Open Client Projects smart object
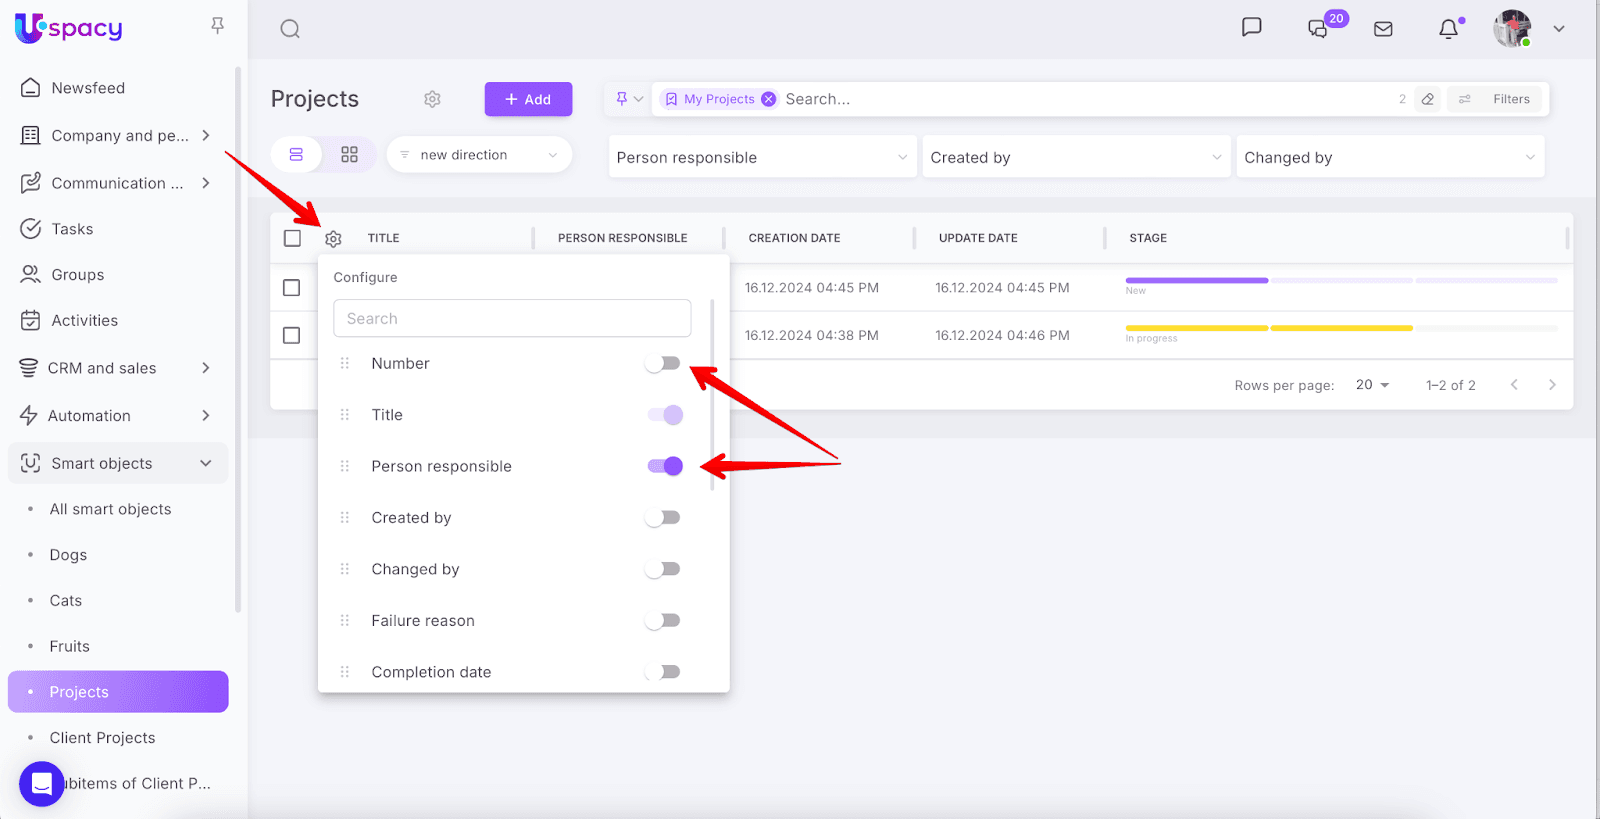The height and width of the screenshot is (819, 1600). pos(102,738)
